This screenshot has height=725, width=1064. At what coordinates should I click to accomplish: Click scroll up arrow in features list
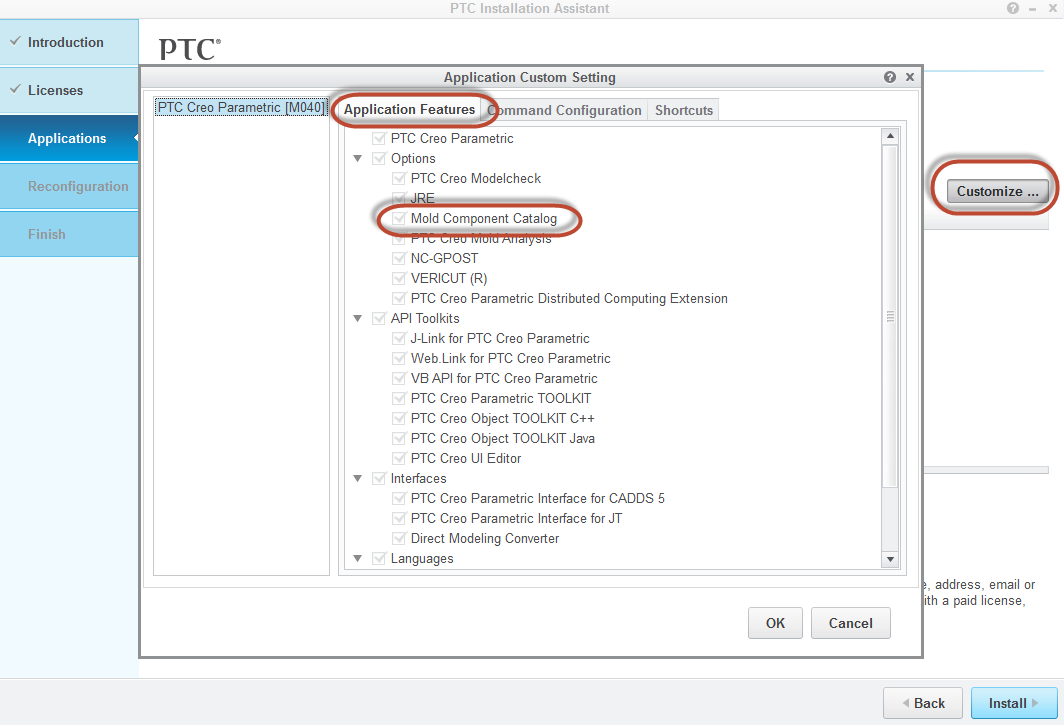(890, 136)
